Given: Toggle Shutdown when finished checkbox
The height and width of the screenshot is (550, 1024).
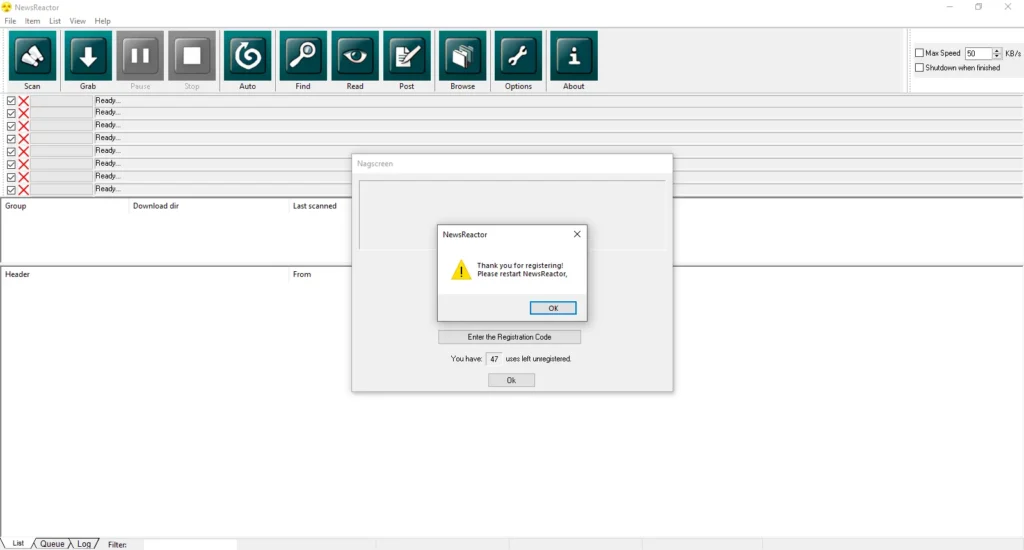Looking at the screenshot, I should [x=920, y=68].
